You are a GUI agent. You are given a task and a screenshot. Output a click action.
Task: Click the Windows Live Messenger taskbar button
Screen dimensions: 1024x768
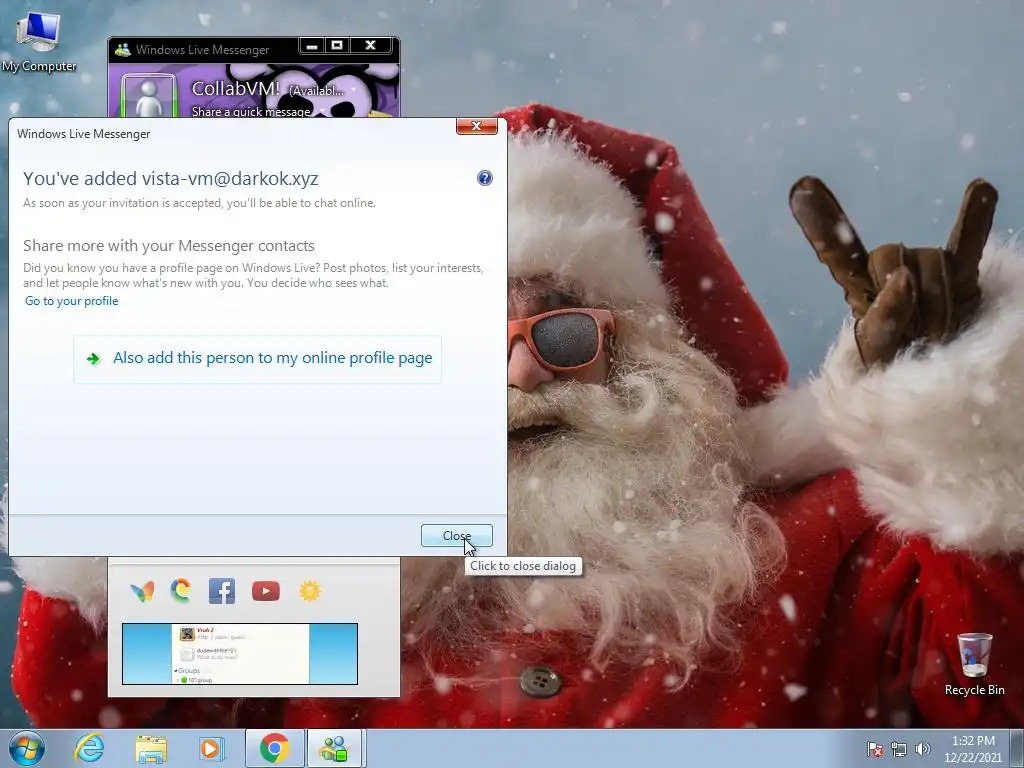334,748
